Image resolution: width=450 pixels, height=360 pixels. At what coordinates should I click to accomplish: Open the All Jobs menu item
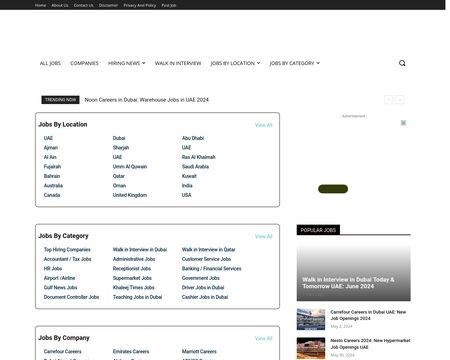pyautogui.click(x=50, y=63)
